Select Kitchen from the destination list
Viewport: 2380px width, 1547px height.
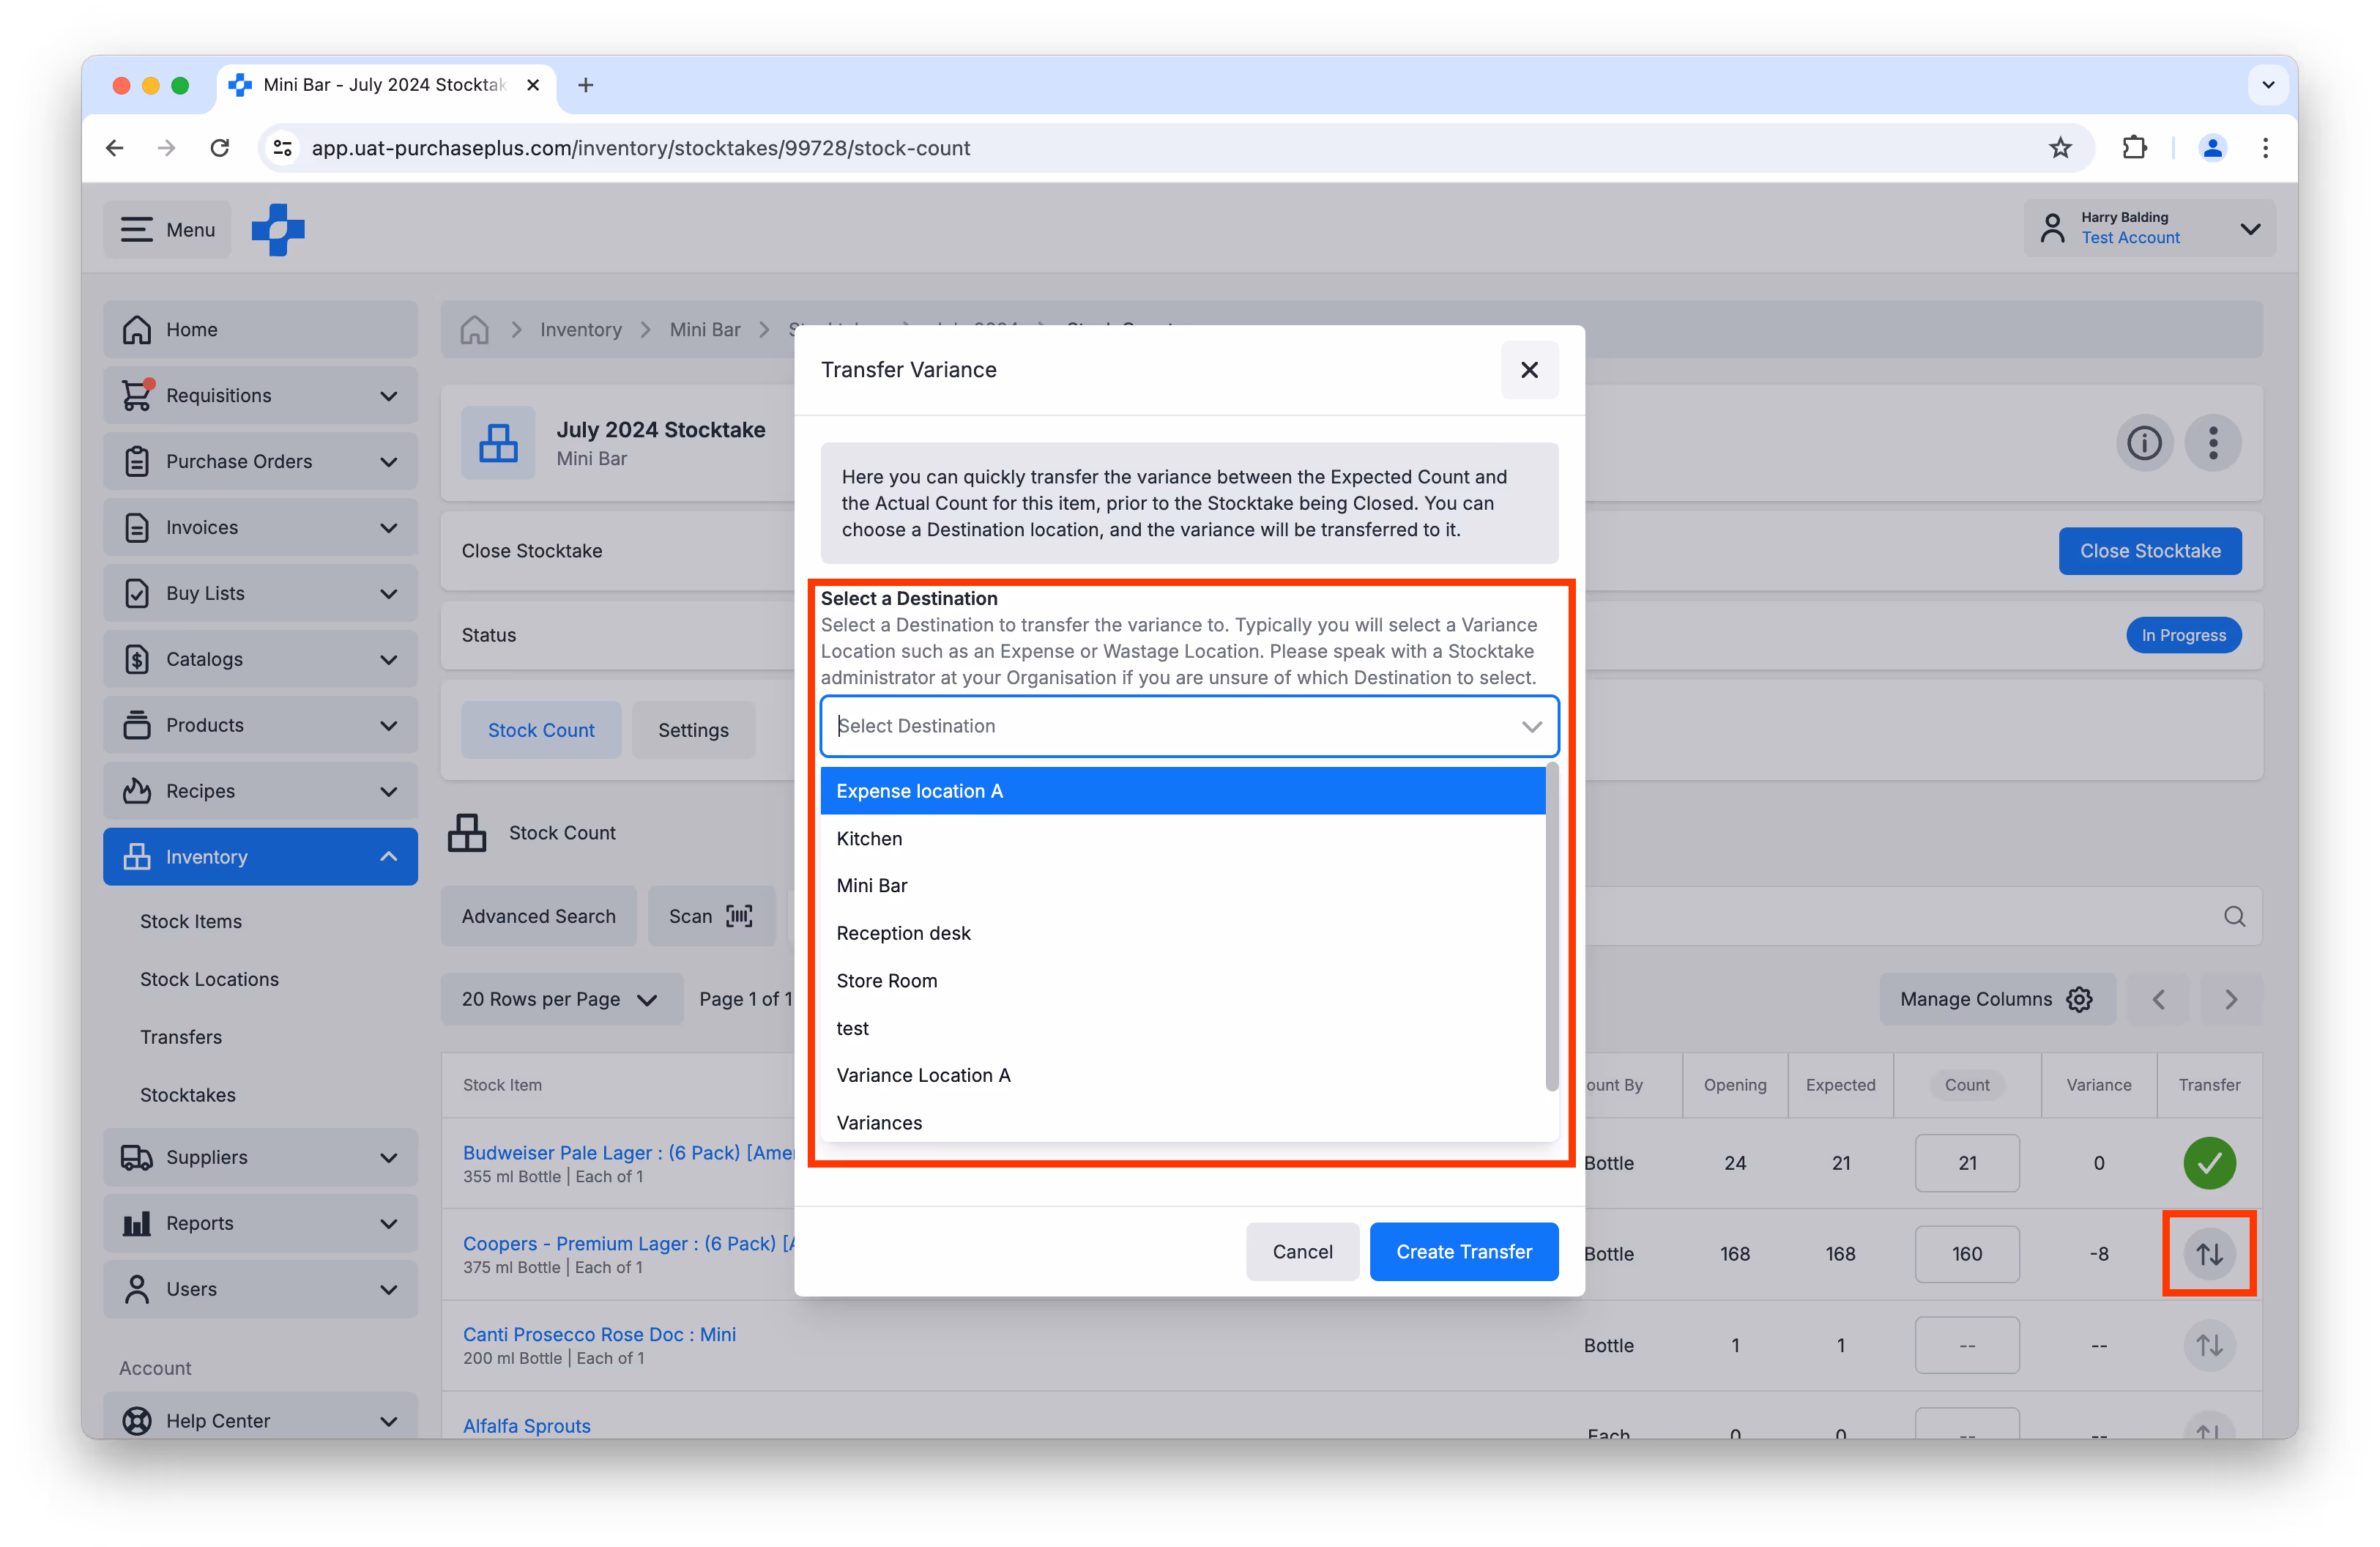tap(869, 838)
